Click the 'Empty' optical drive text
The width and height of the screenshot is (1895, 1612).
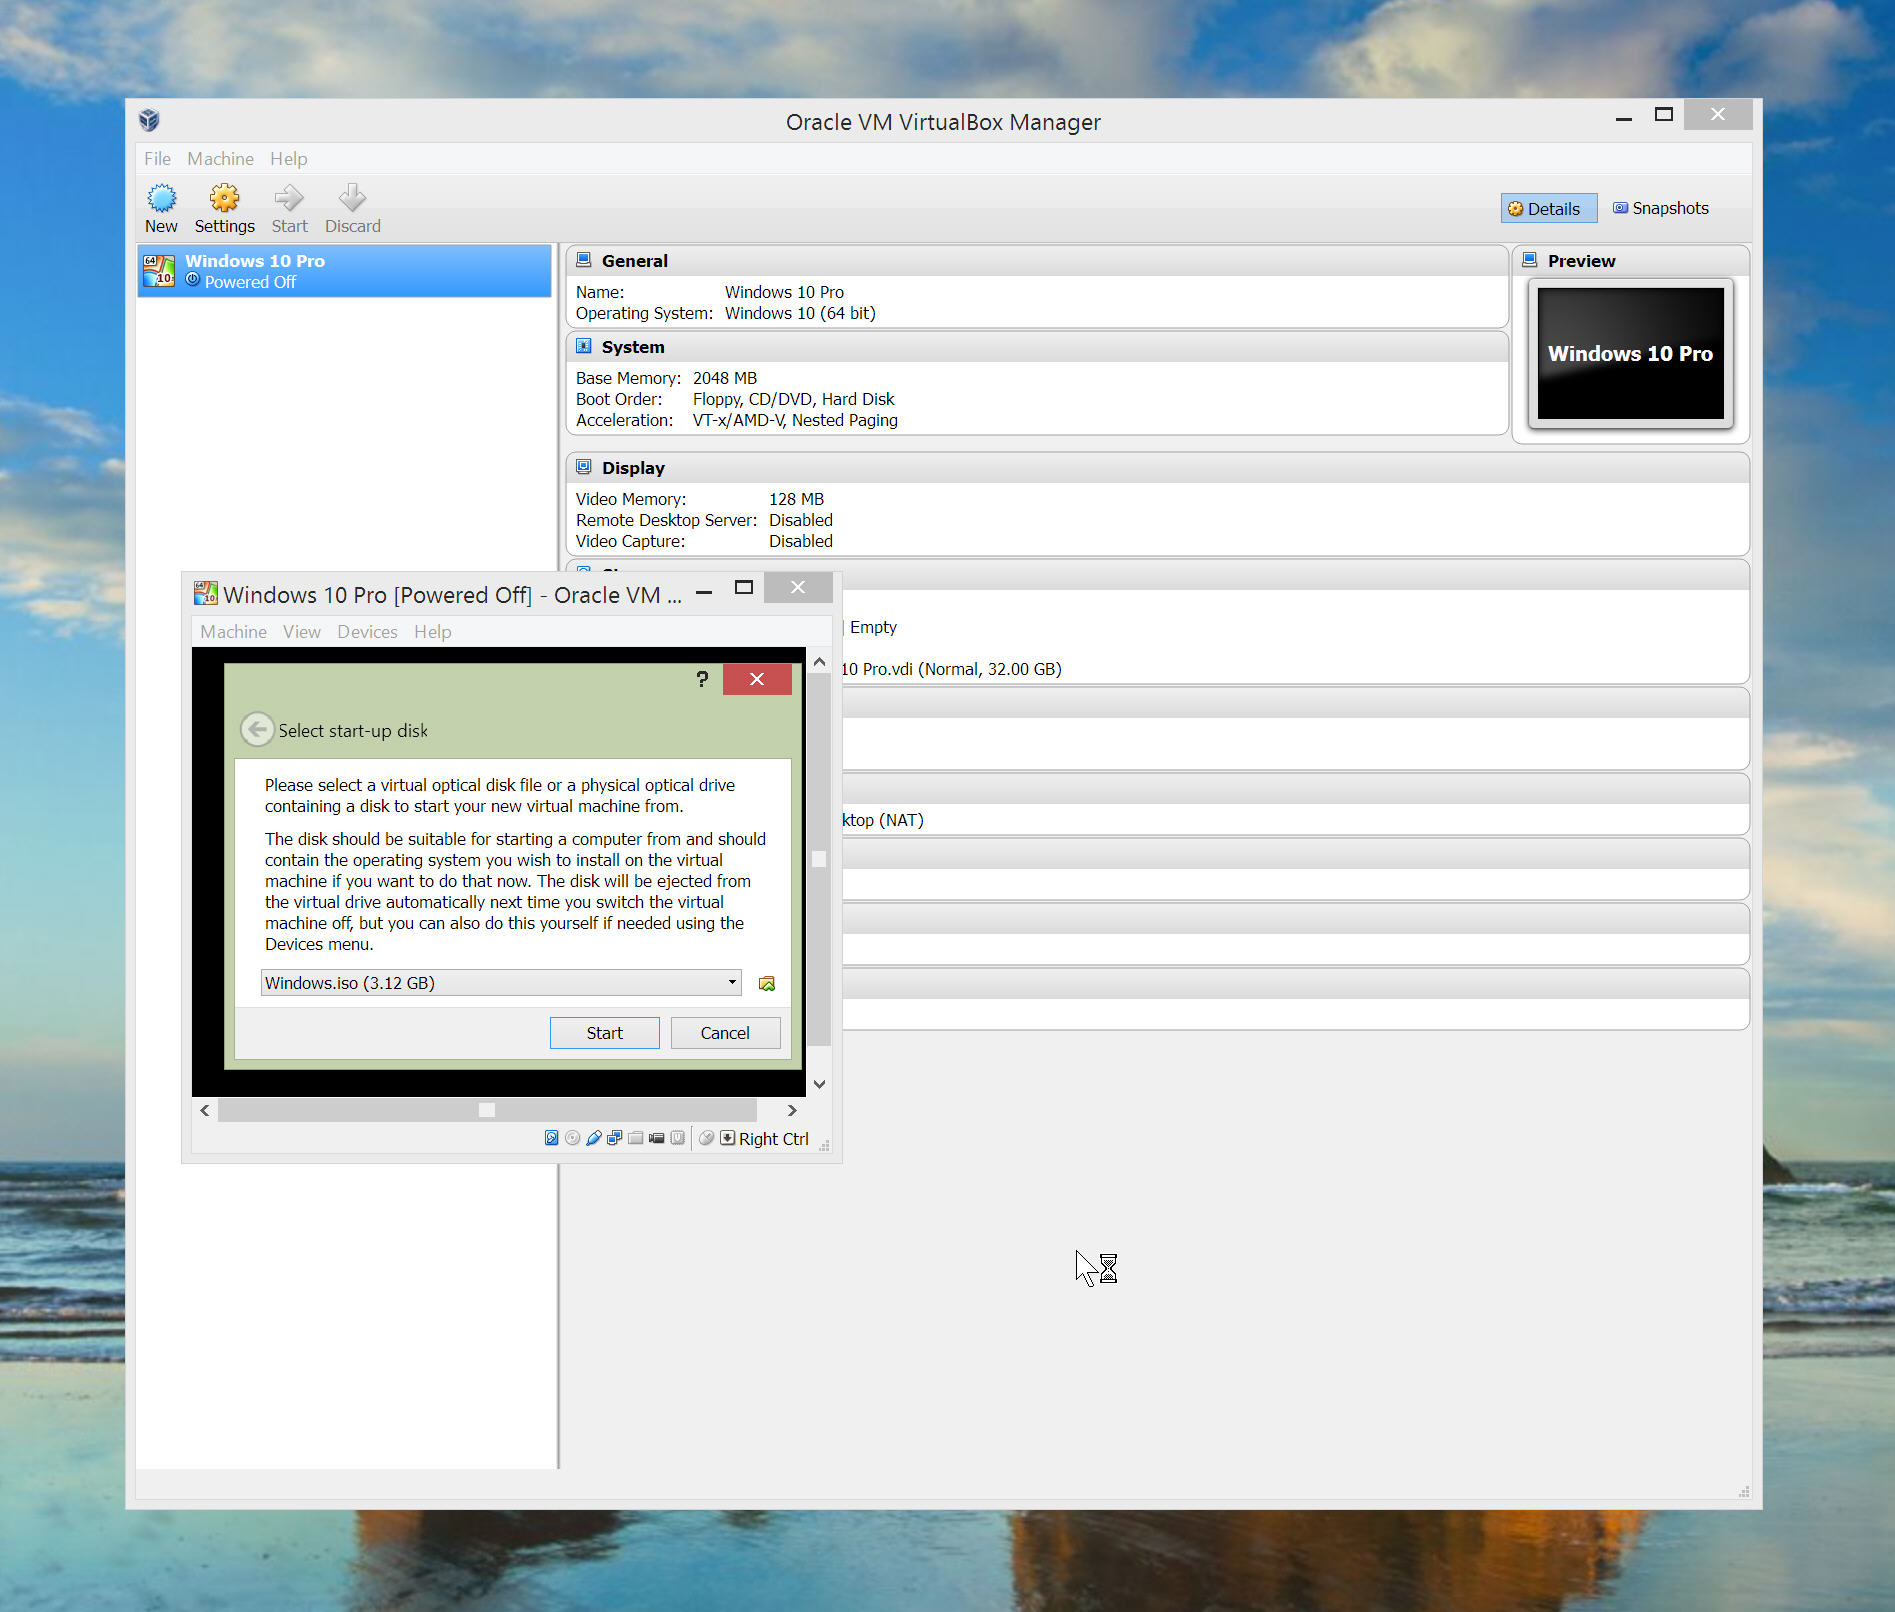point(873,627)
